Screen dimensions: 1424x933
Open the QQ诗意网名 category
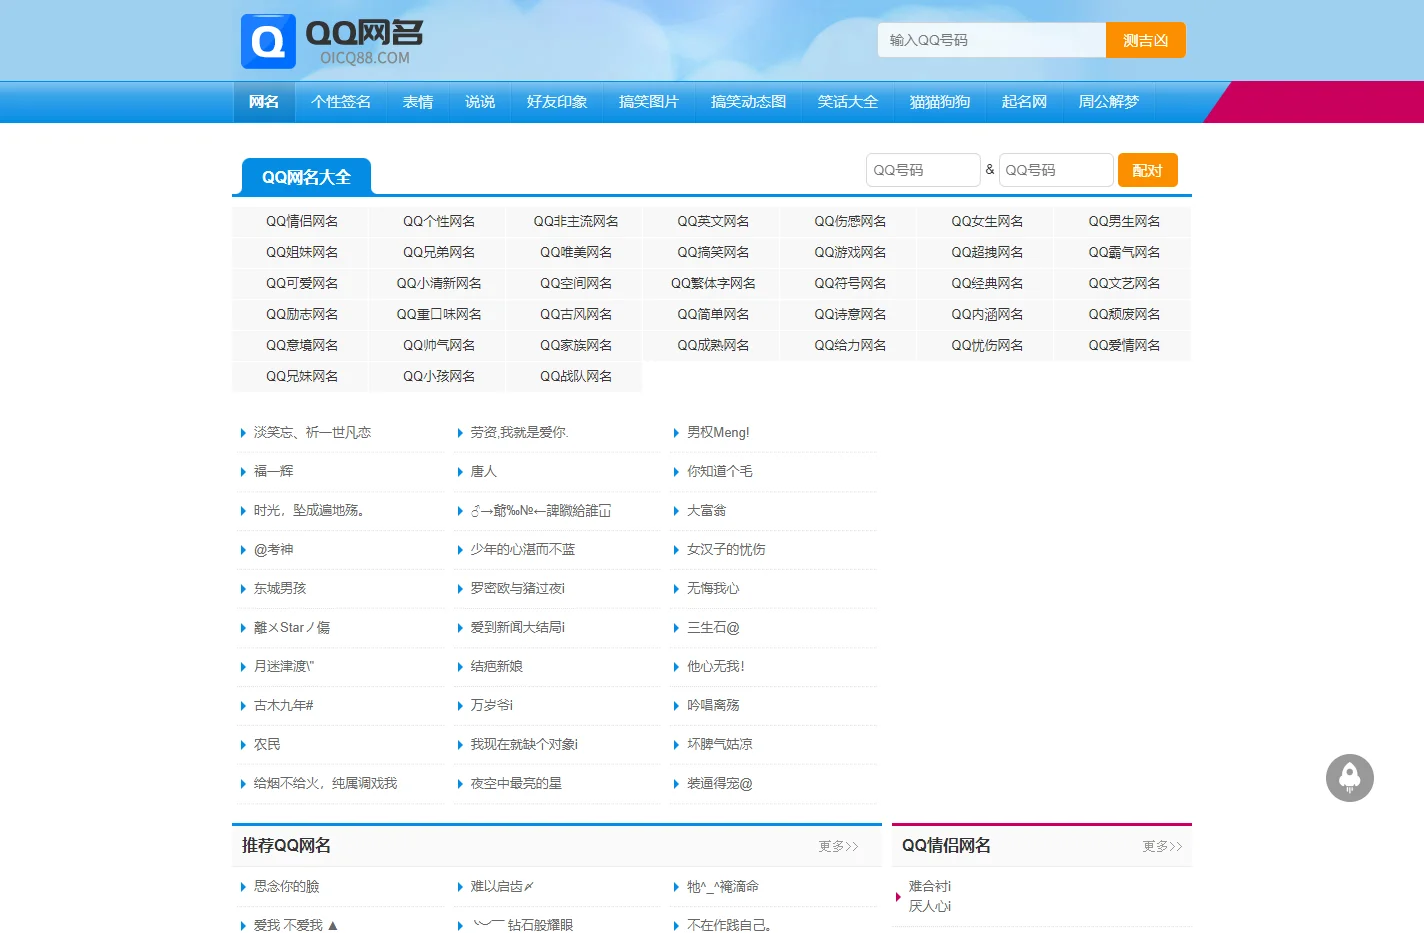[x=850, y=314]
